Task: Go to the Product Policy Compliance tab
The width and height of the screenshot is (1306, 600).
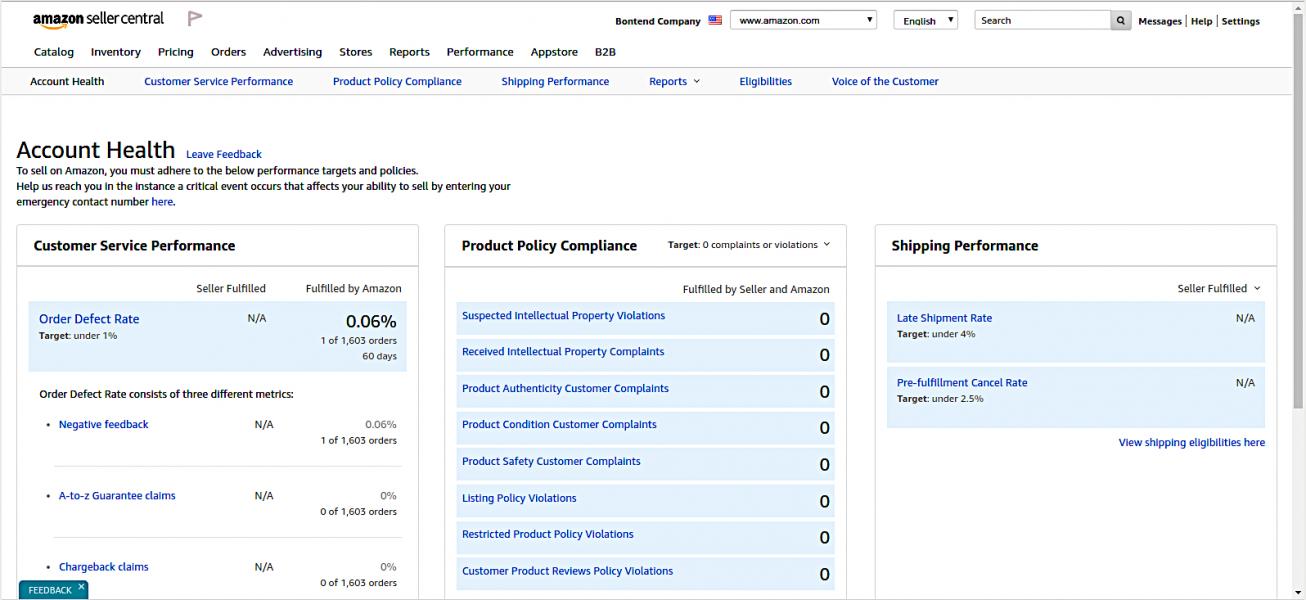Action: [x=397, y=82]
